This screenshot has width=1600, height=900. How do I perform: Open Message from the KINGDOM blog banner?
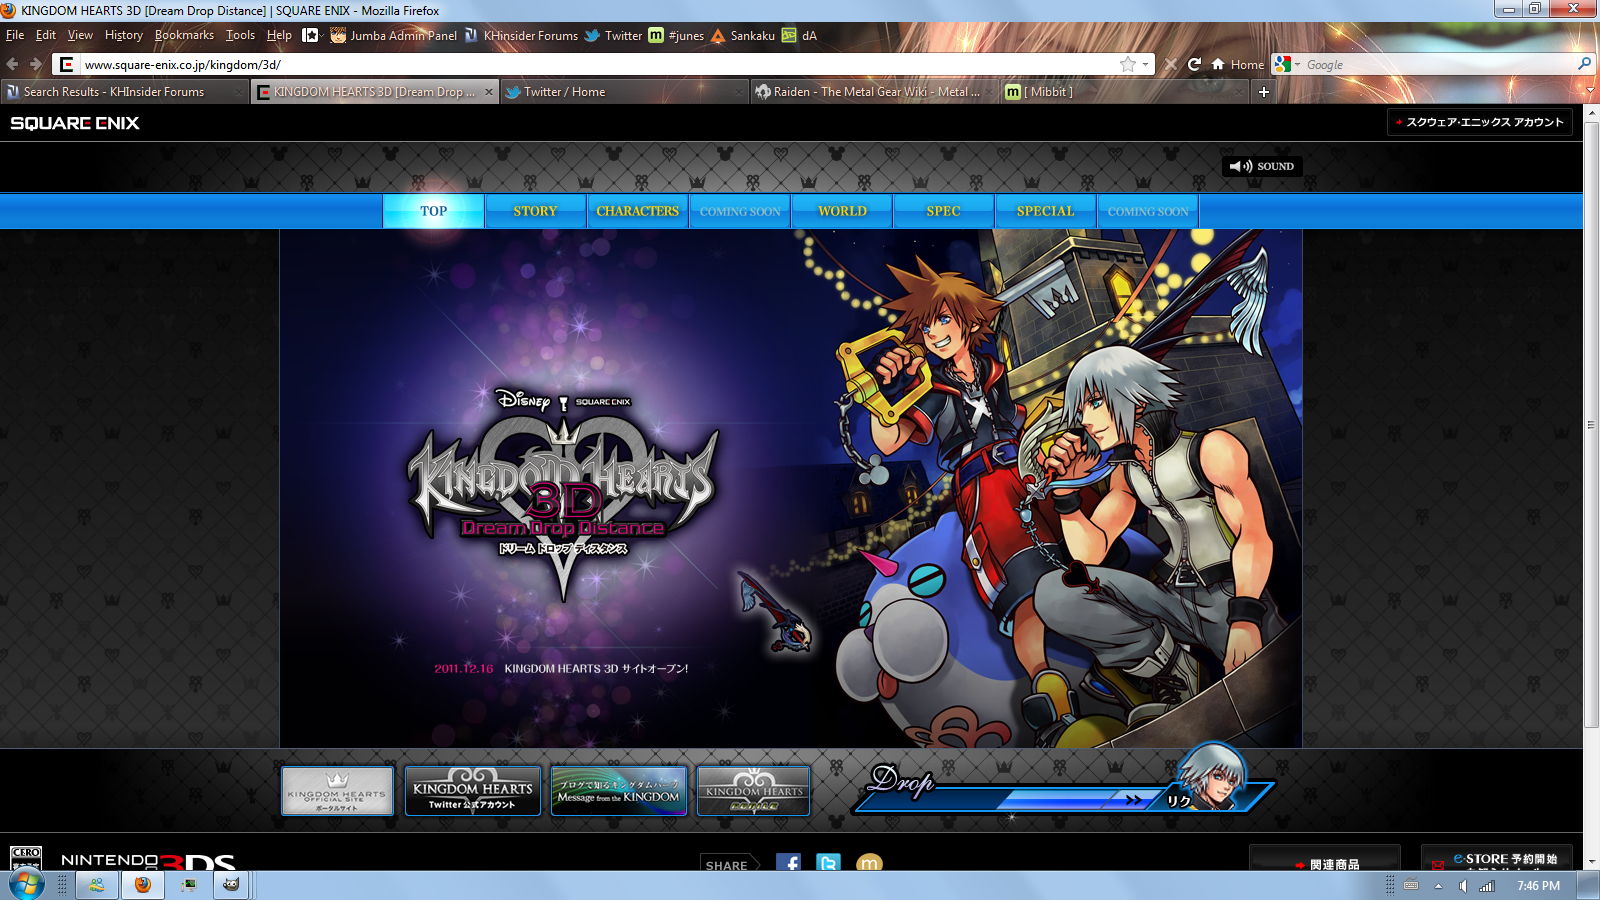click(x=619, y=790)
